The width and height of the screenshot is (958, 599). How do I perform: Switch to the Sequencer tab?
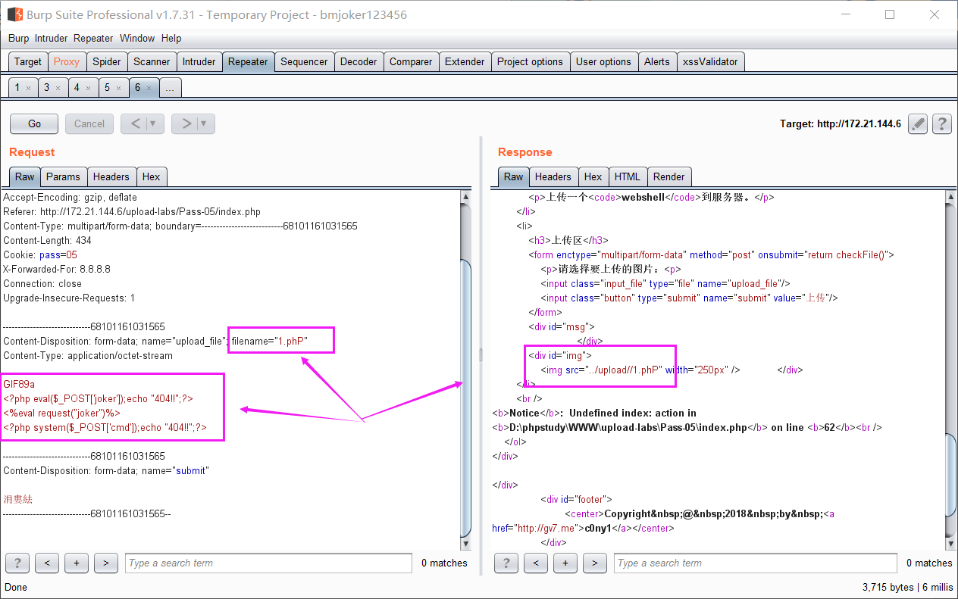(304, 62)
